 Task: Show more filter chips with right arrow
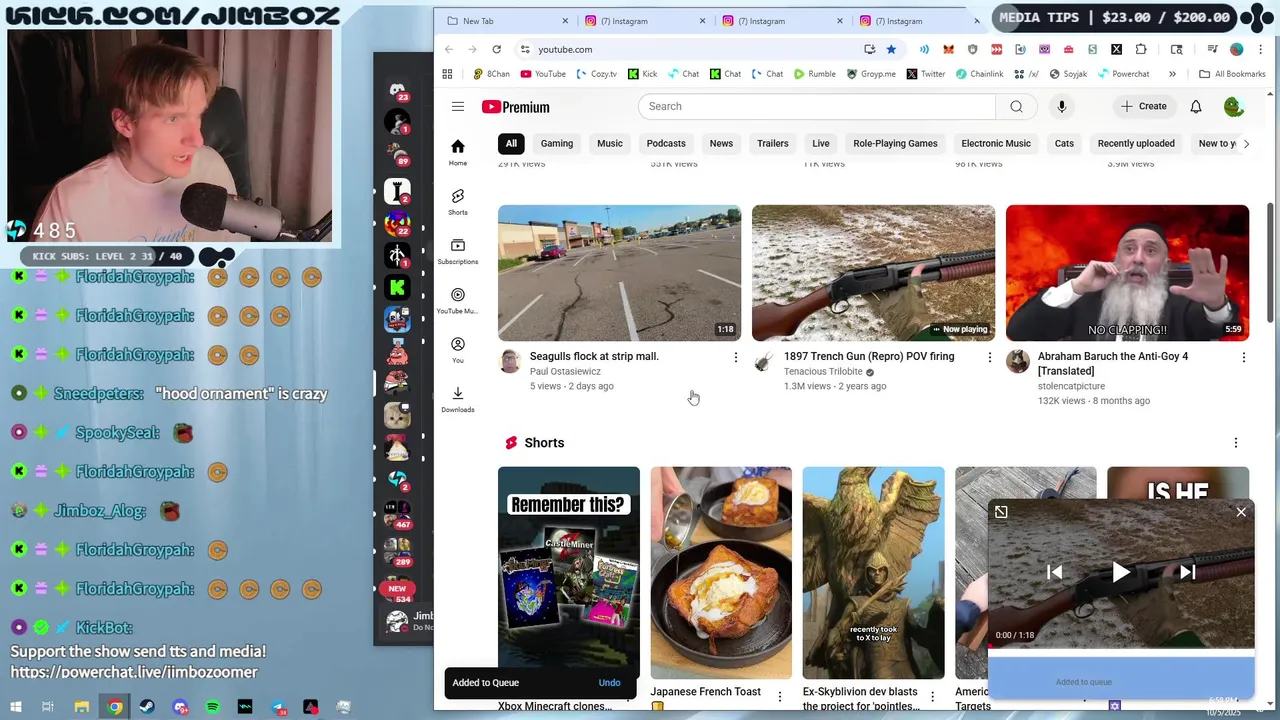1246,143
